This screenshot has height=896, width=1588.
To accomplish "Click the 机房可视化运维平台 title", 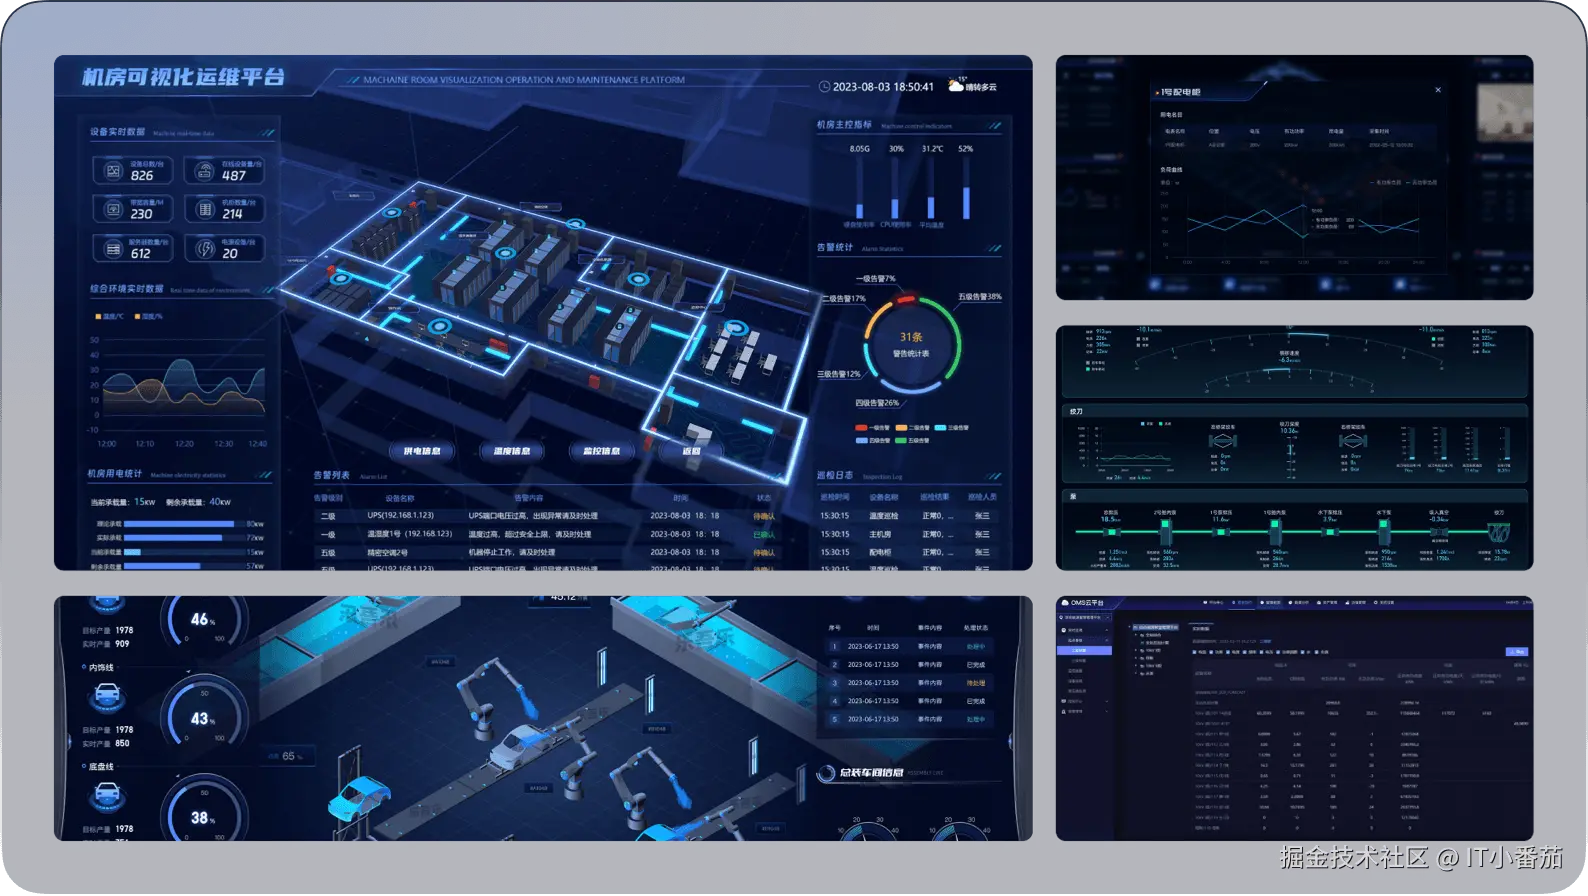I will click(183, 77).
